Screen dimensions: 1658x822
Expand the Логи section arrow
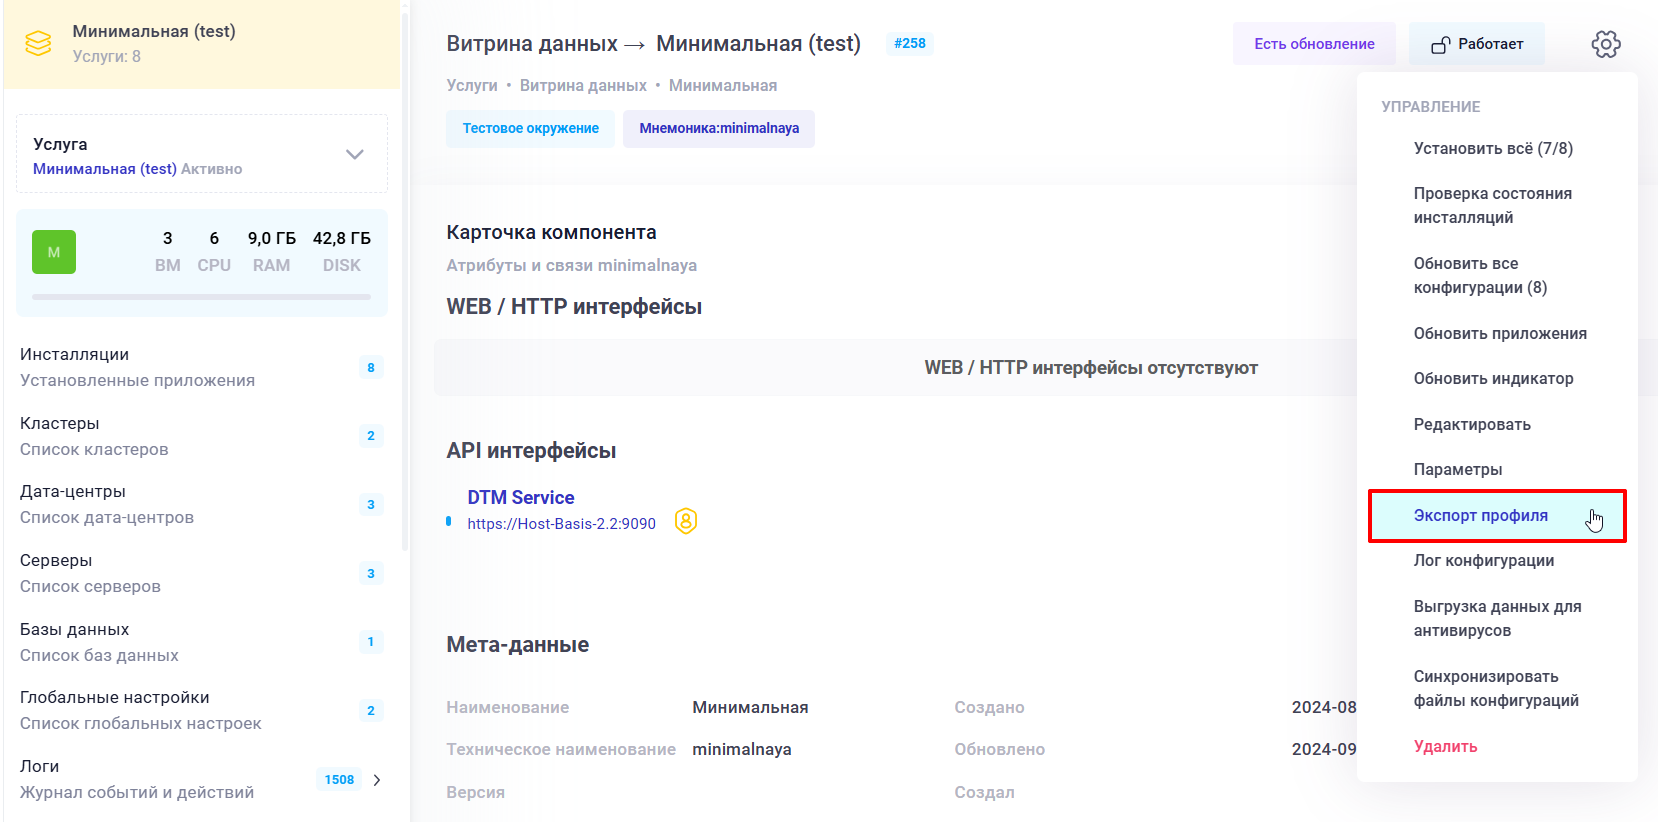[x=377, y=780]
